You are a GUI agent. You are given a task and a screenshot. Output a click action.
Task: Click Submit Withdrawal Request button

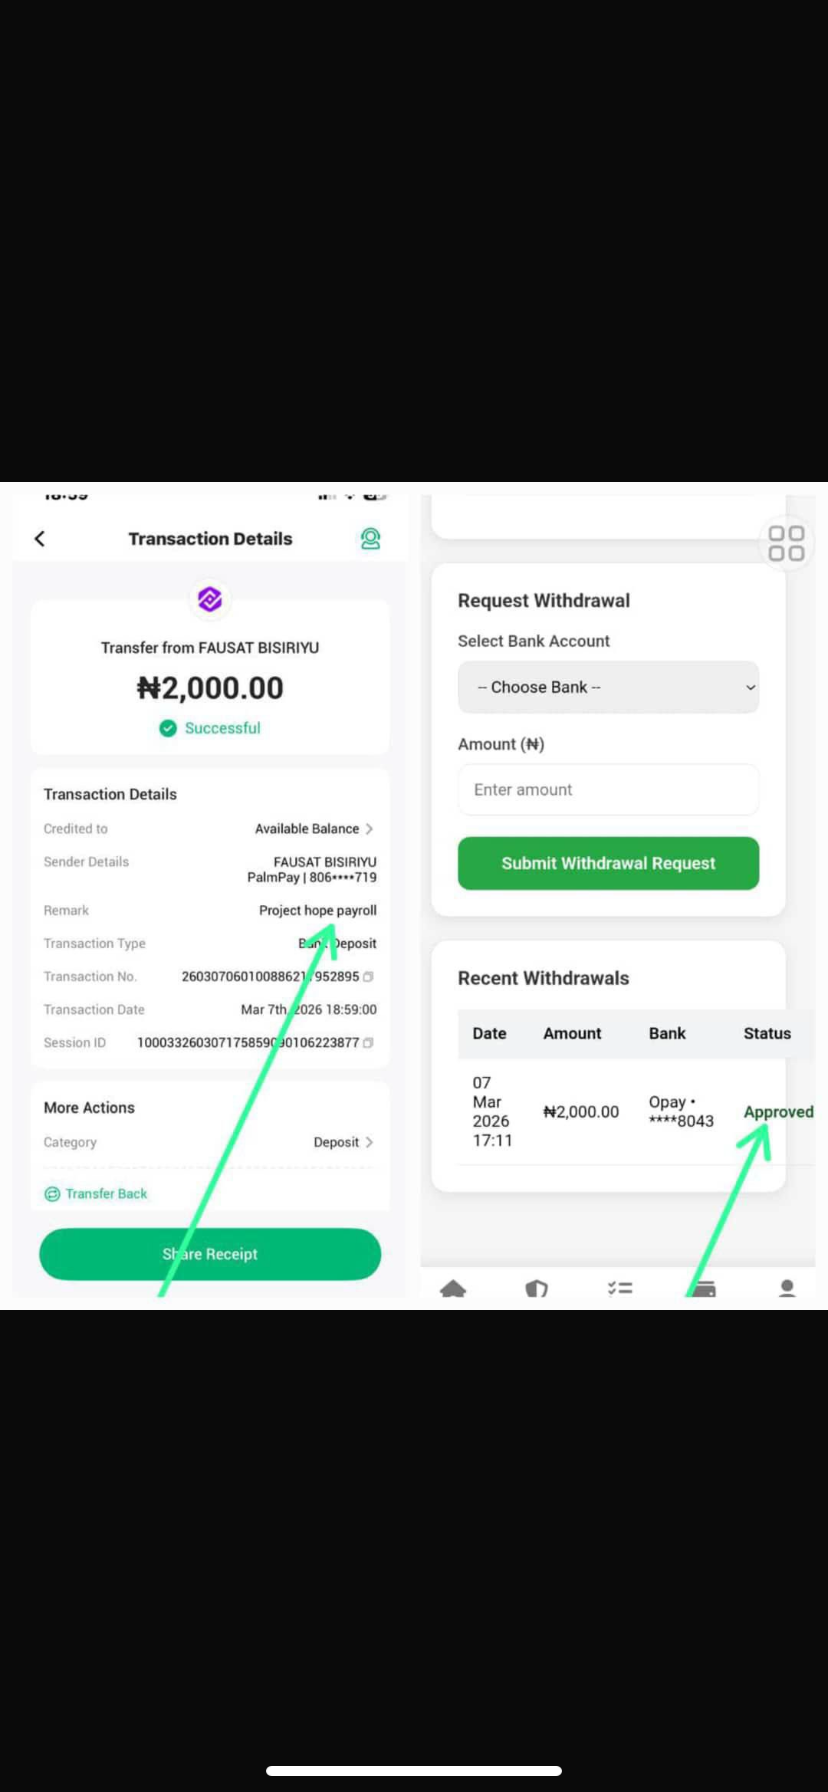pyautogui.click(x=608, y=863)
